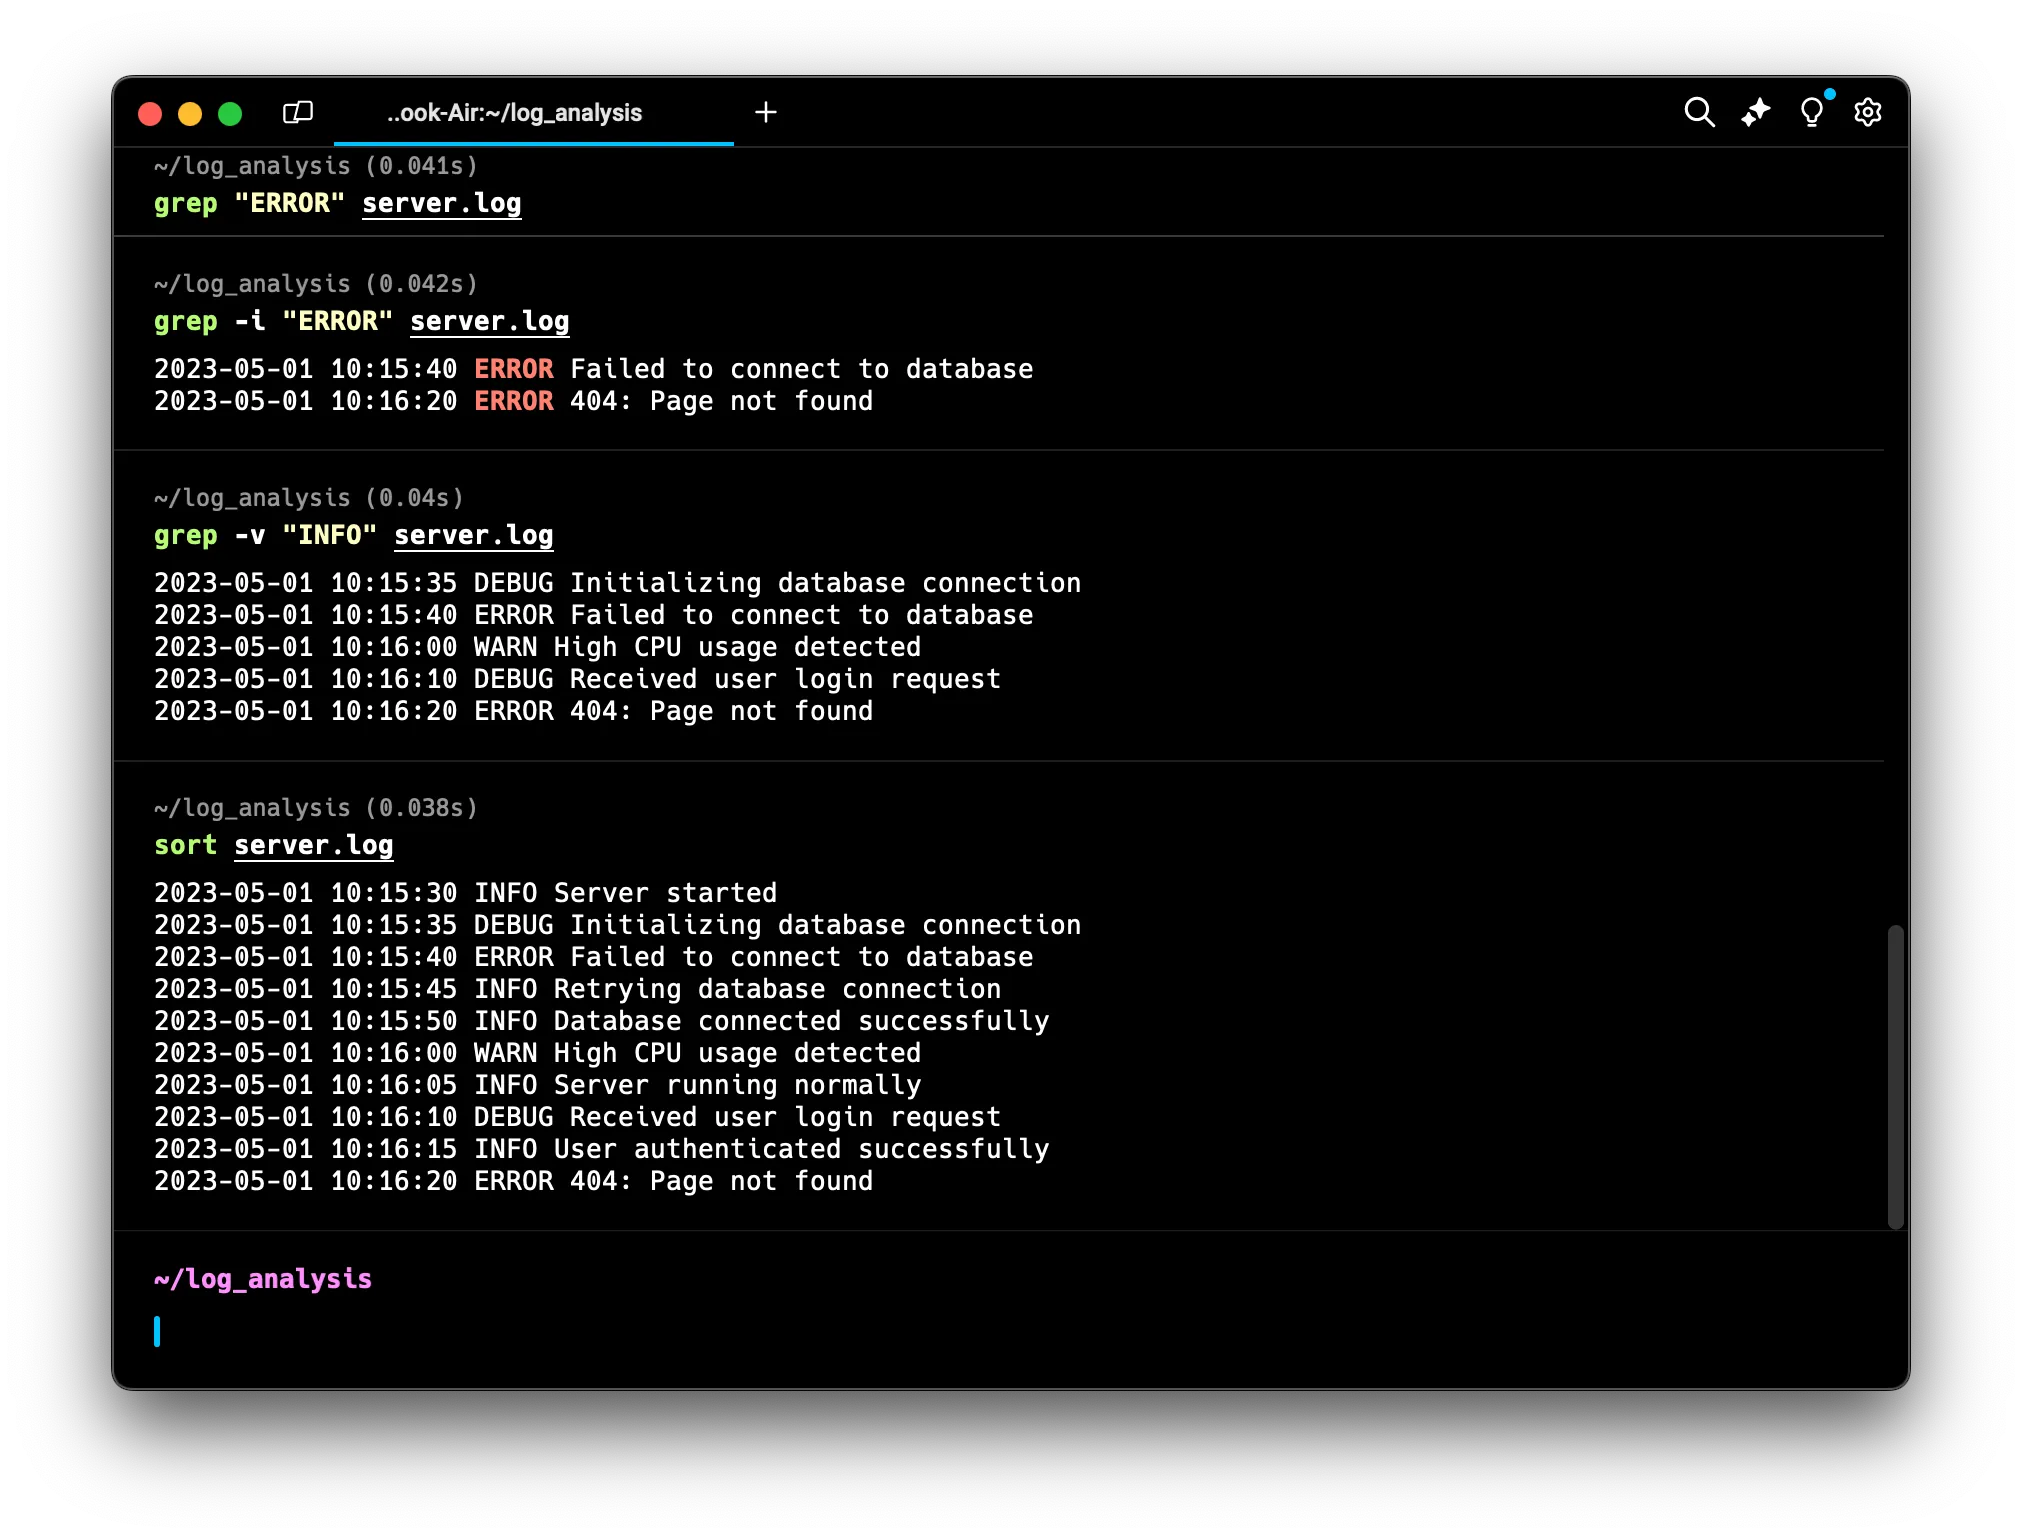Open the terminal search magnifier icon
Viewport: 2022px width, 1538px height.
(x=1699, y=112)
